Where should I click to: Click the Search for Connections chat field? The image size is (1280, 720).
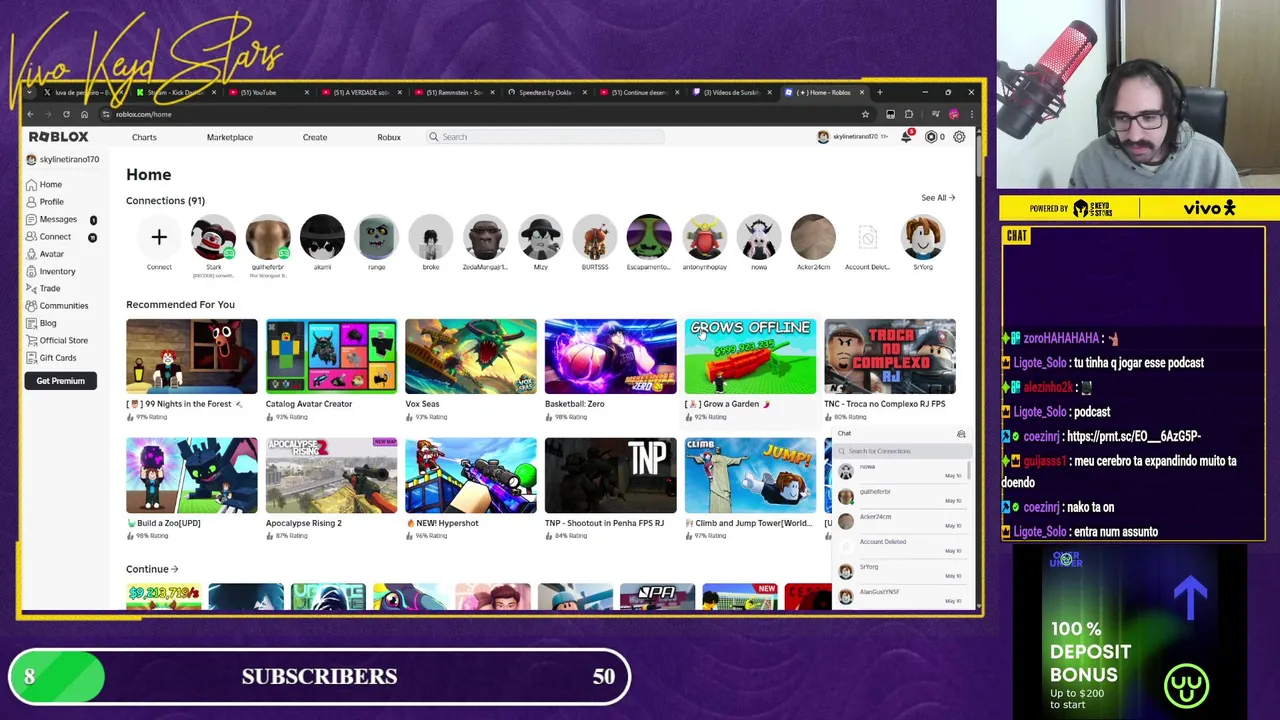[903, 451]
